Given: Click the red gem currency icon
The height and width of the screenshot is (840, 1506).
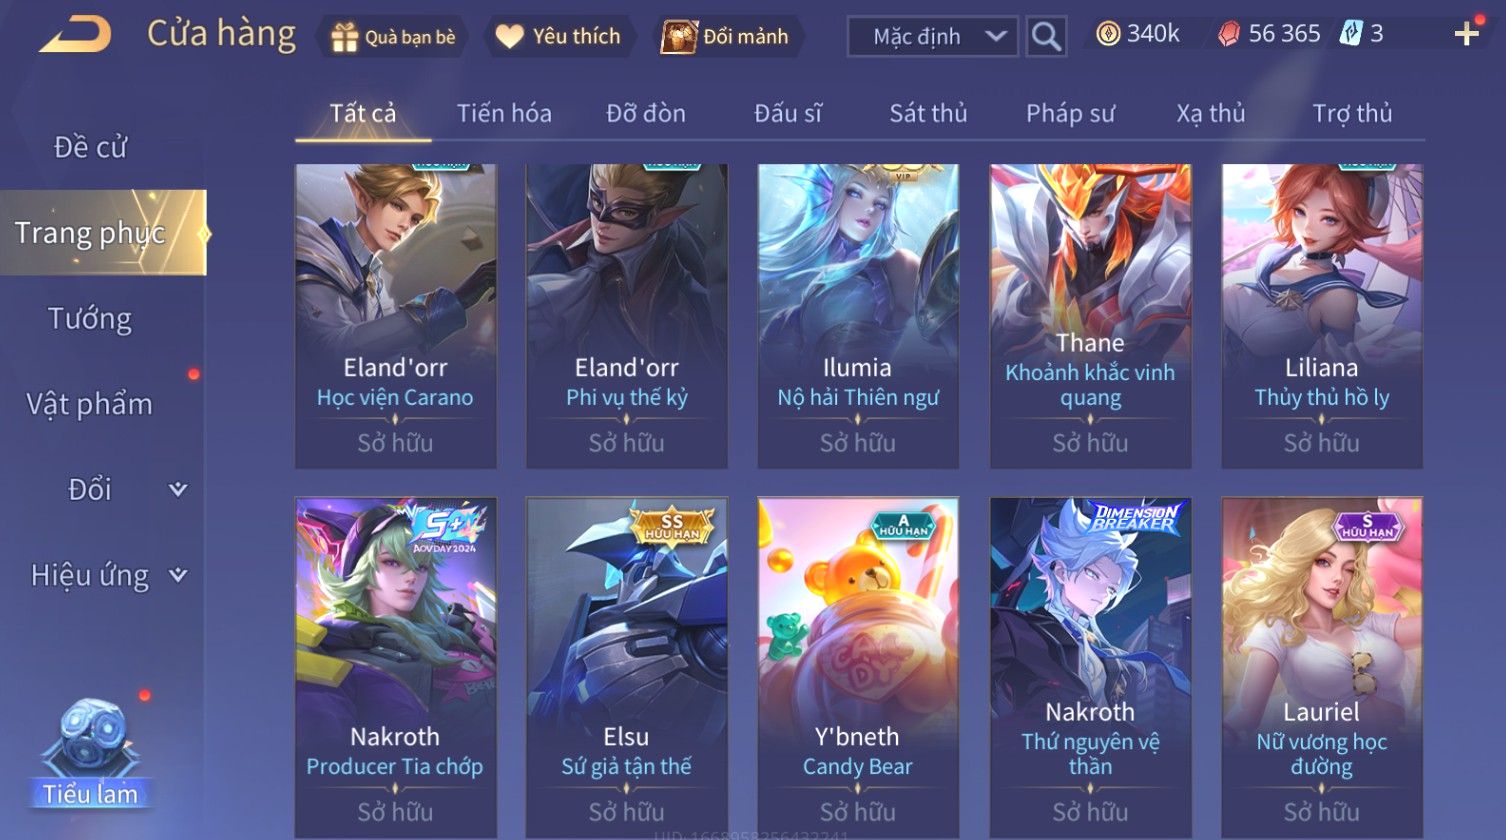Looking at the screenshot, I should coord(1229,35).
